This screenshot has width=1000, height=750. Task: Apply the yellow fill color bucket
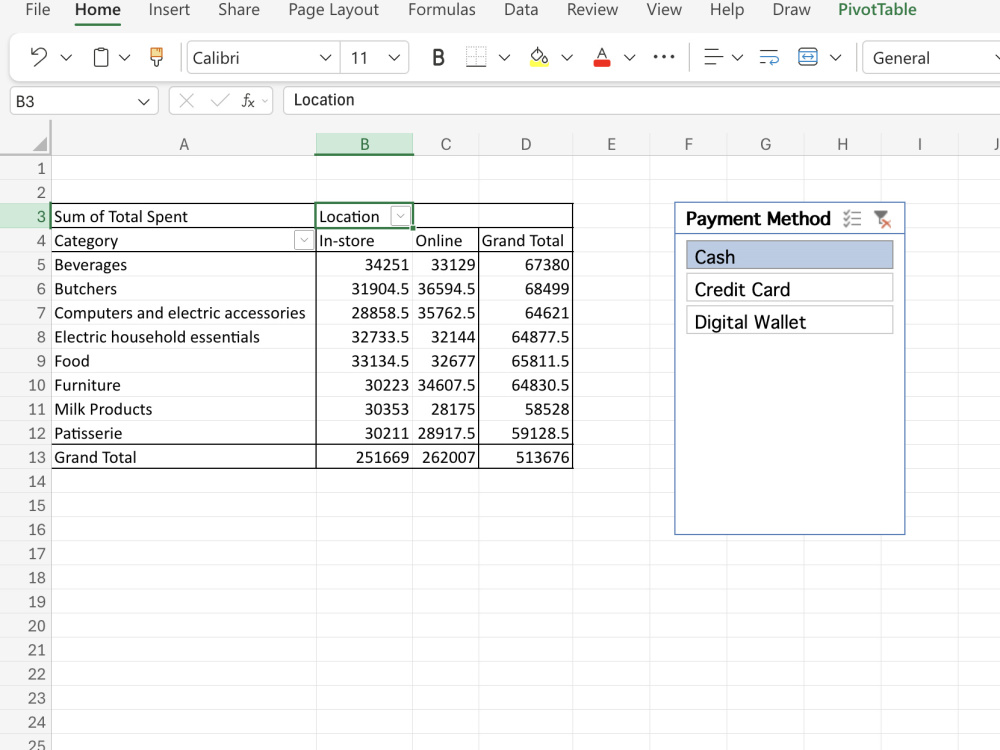(539, 57)
